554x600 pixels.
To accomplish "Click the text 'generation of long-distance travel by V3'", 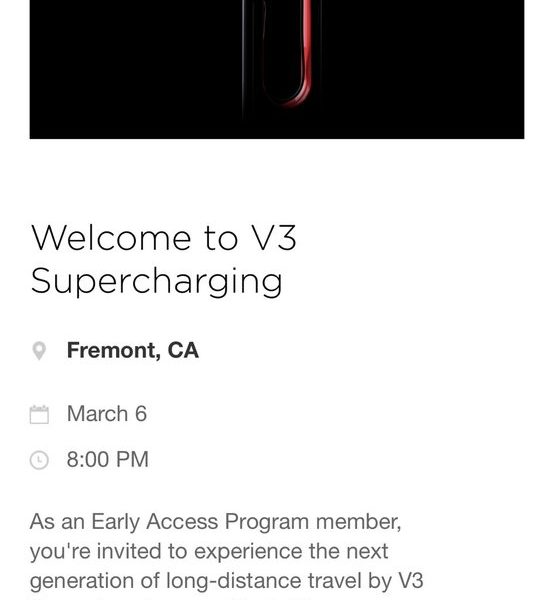I will click(226, 581).
